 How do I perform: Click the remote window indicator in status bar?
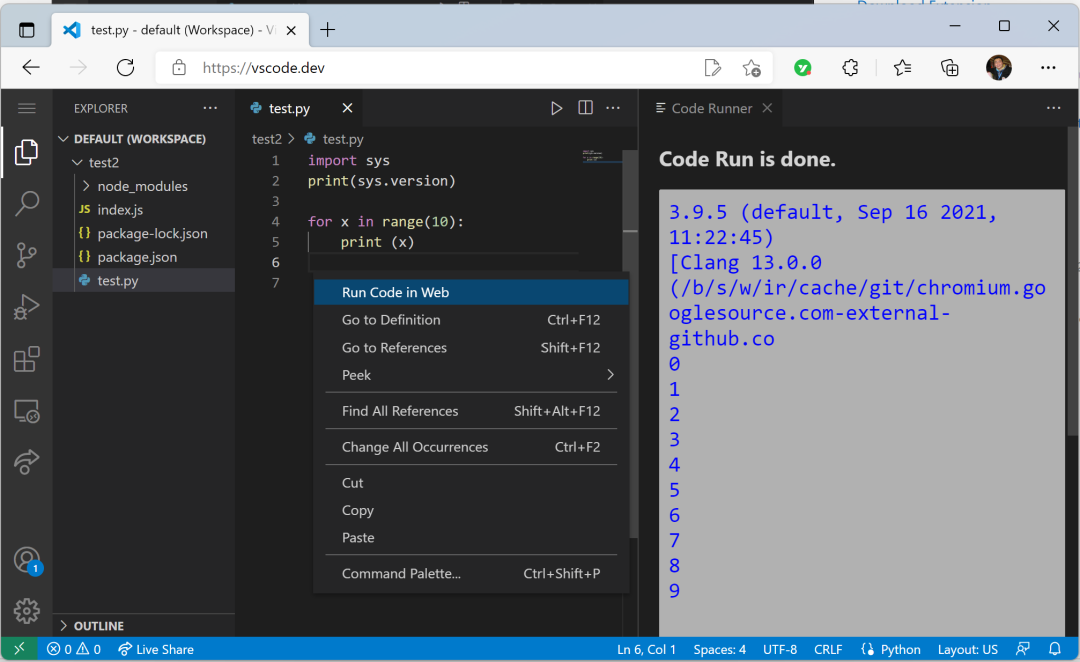19,649
